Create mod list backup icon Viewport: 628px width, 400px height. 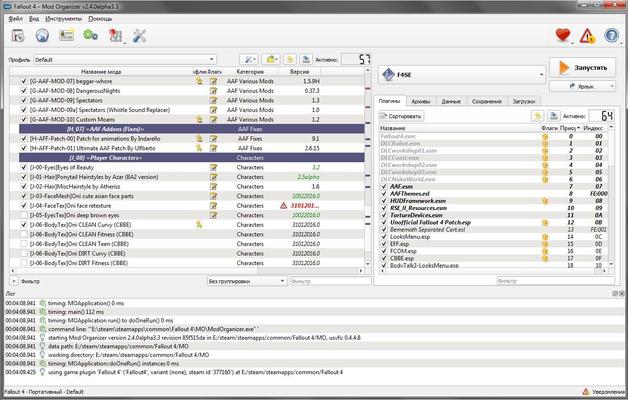pyautogui.click(x=306, y=60)
